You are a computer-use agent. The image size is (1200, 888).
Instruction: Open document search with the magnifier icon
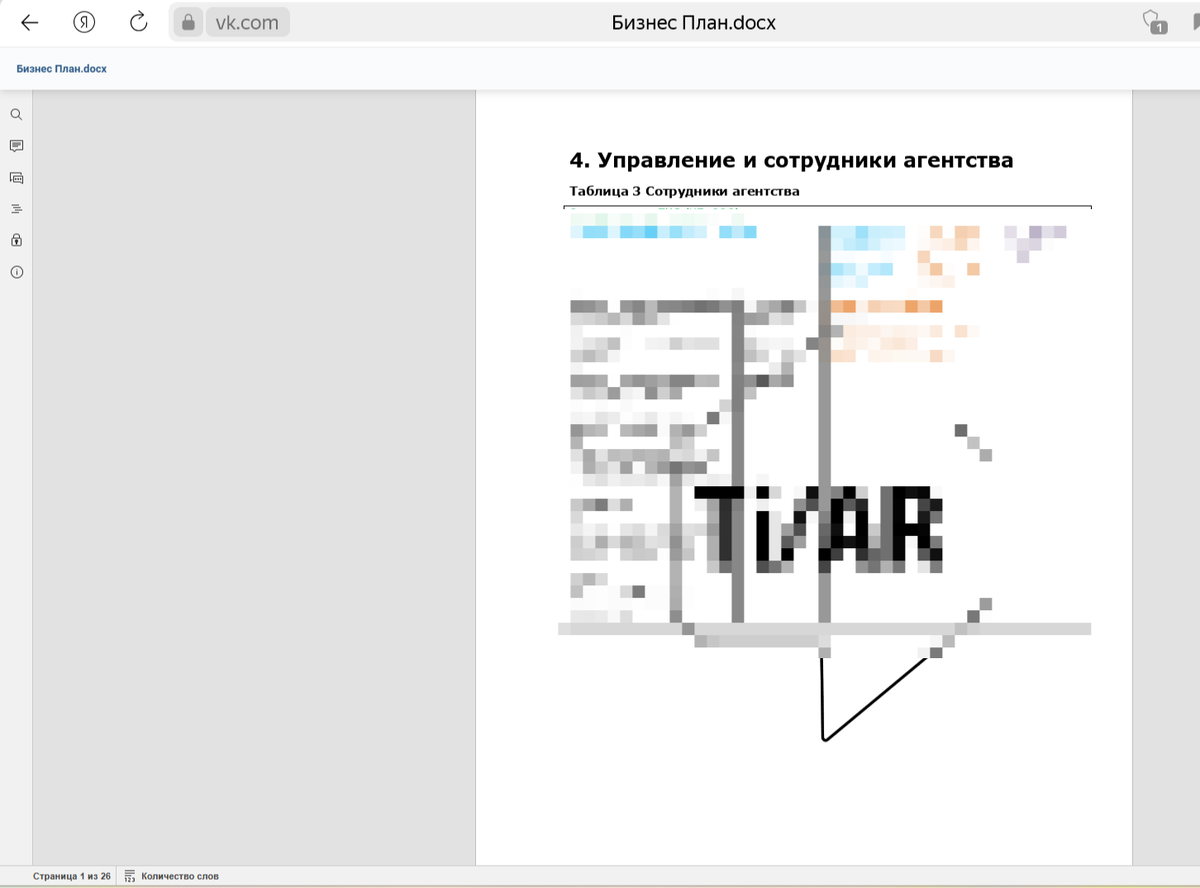tap(16, 114)
